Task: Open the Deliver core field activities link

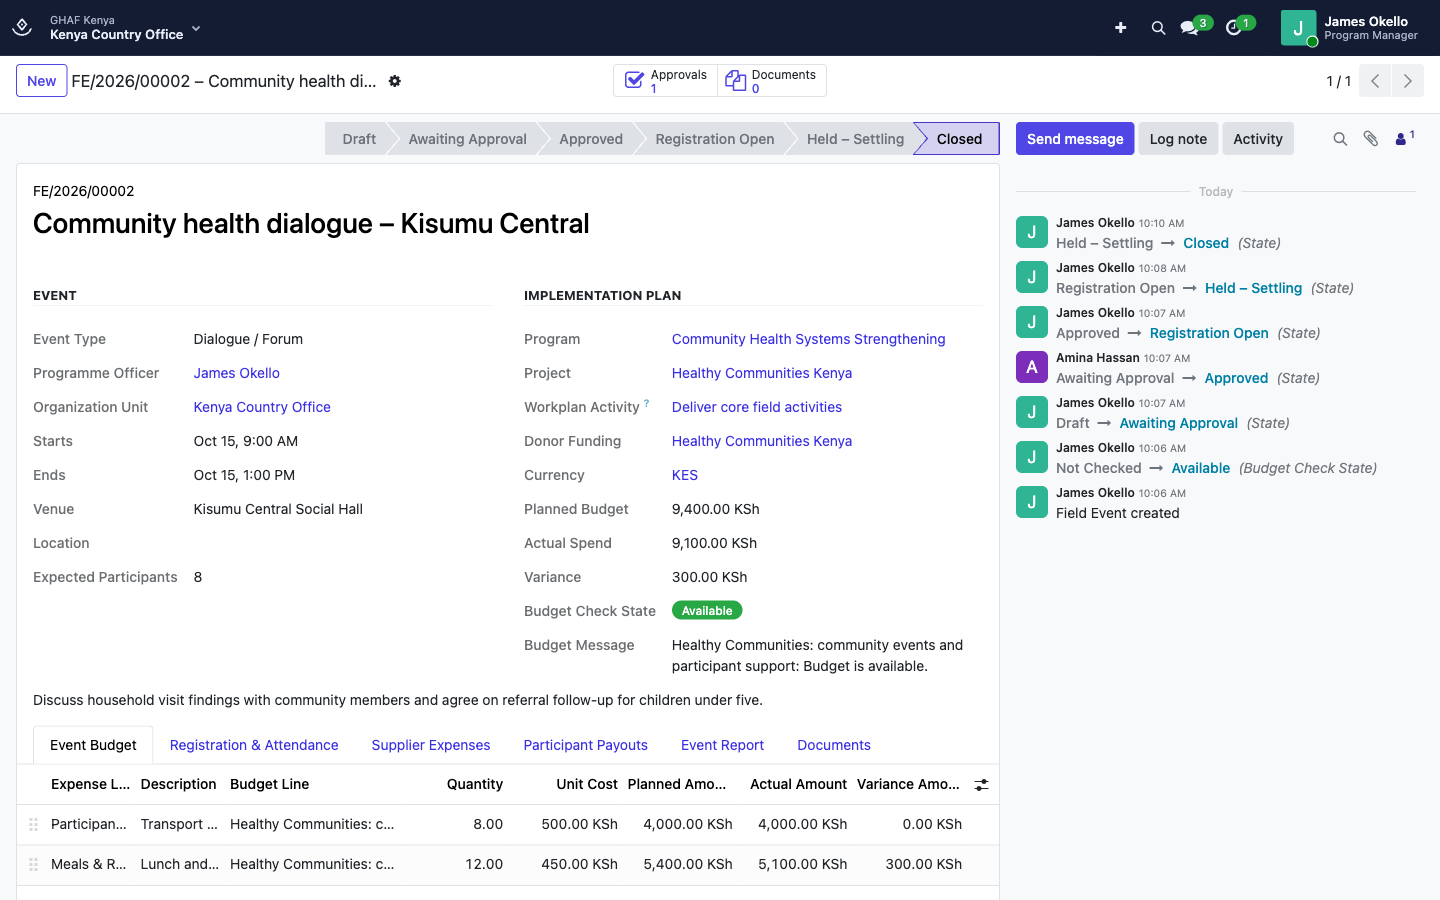Action: pos(757,407)
